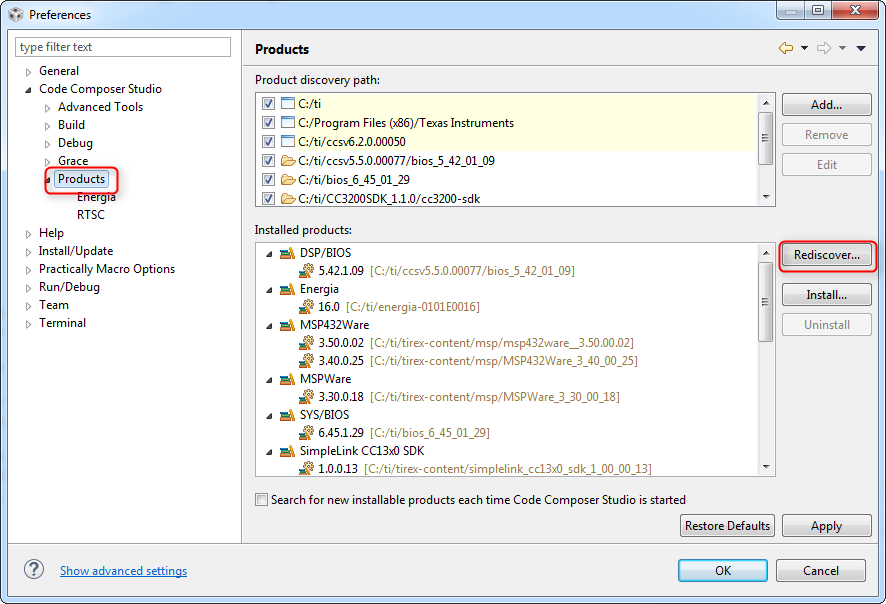Open the Show advanced settings link
Screen dimensions: 886x604
tap(124, 571)
